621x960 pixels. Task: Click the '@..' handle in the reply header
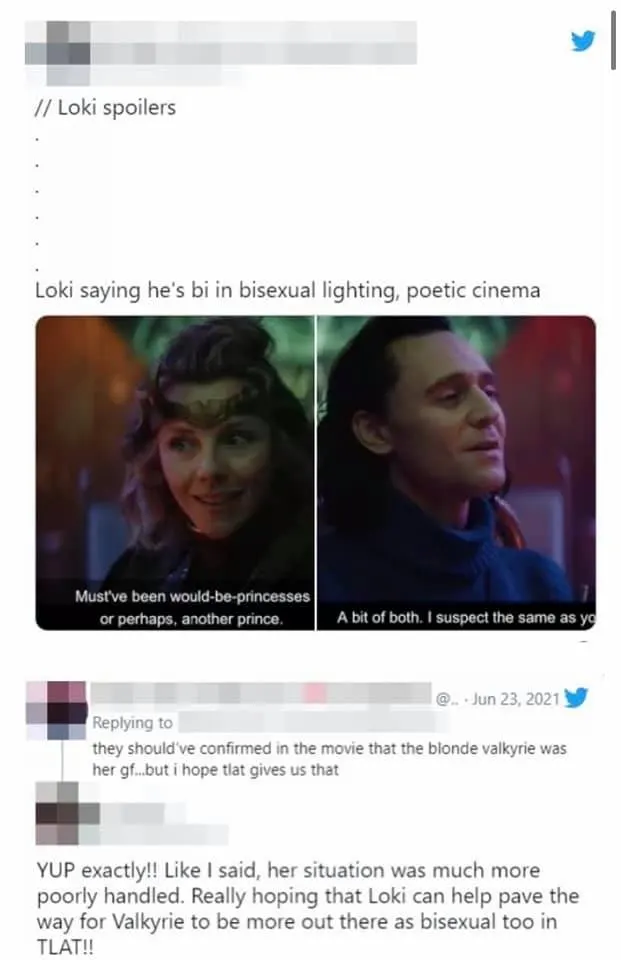coord(446,699)
